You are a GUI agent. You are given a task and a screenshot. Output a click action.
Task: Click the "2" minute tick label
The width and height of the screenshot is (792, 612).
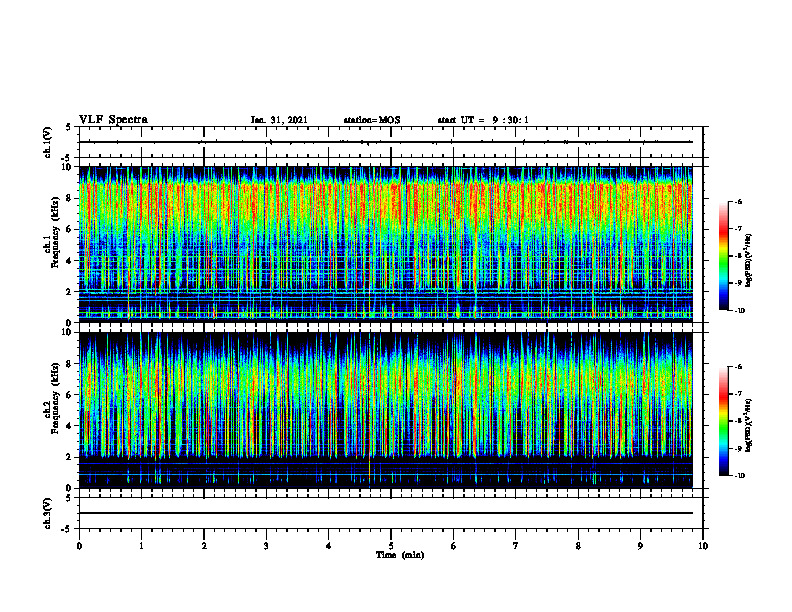204,546
